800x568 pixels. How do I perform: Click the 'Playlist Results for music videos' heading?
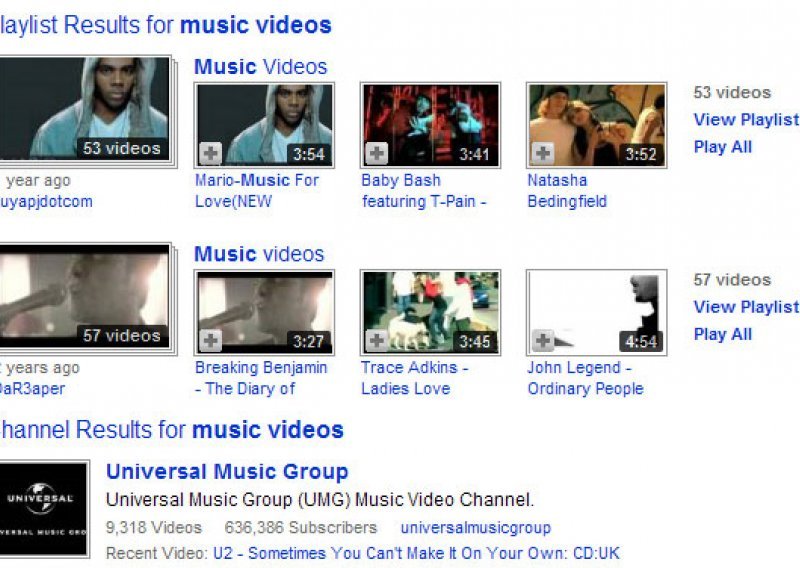(x=166, y=25)
